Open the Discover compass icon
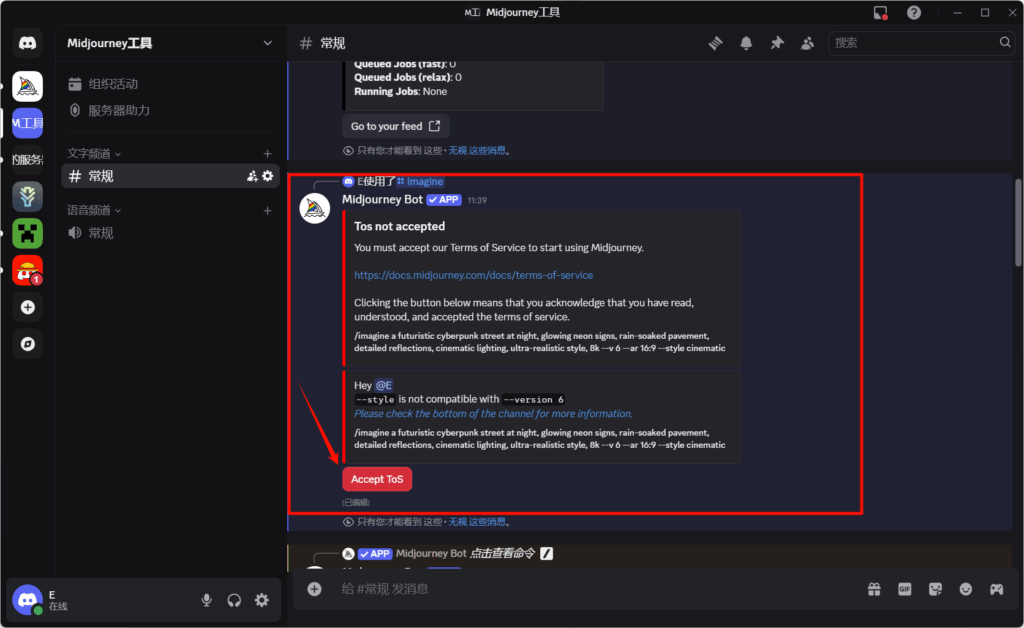Screen dimensions: 1024x628 27,343
